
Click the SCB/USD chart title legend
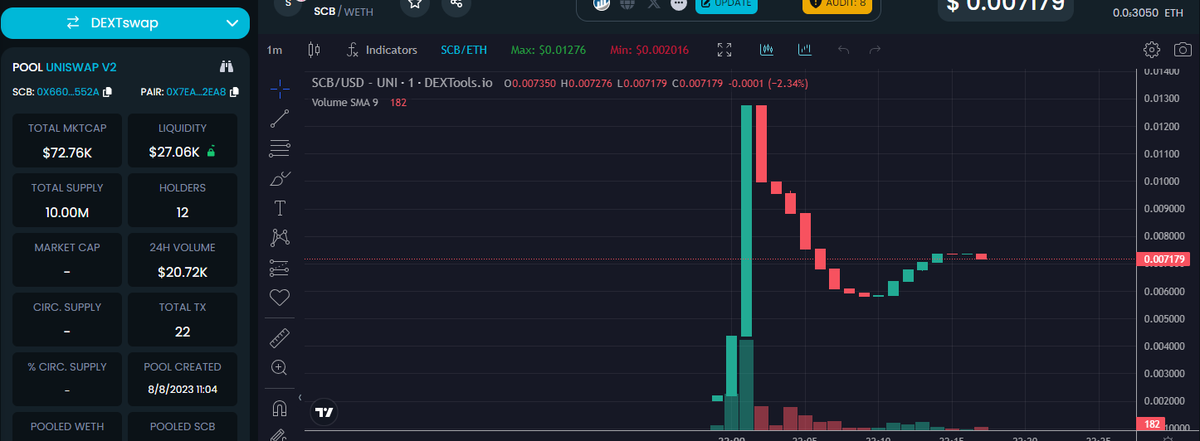403,82
